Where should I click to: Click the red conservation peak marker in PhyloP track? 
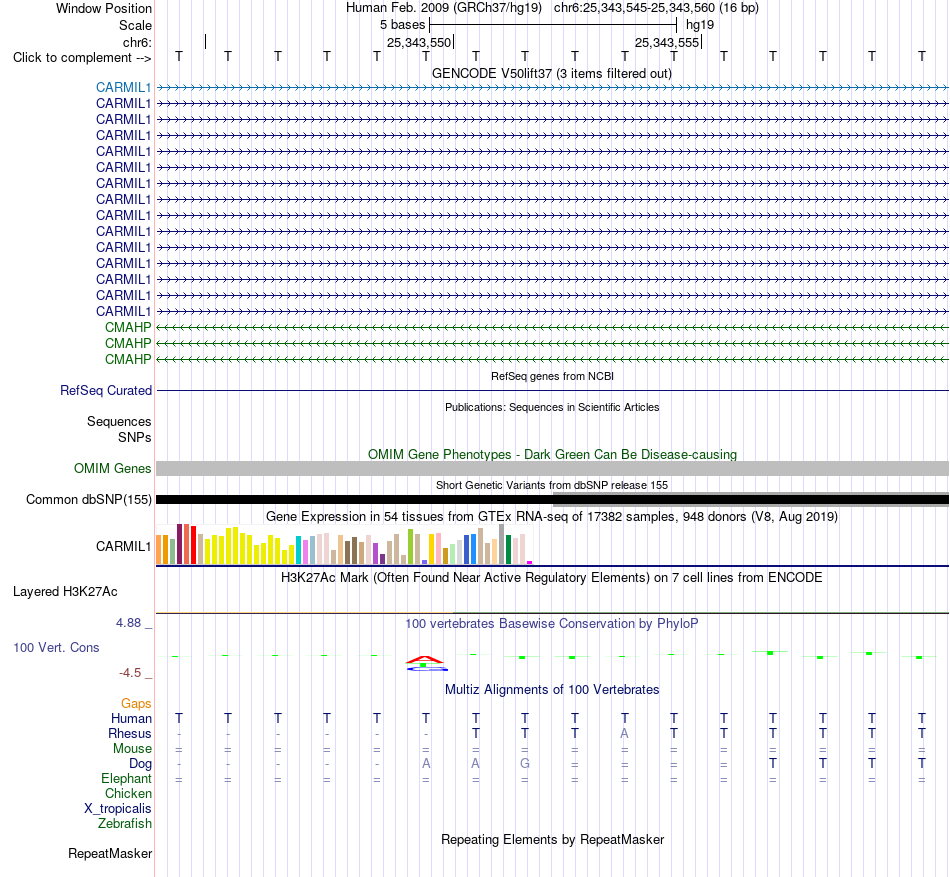click(425, 659)
